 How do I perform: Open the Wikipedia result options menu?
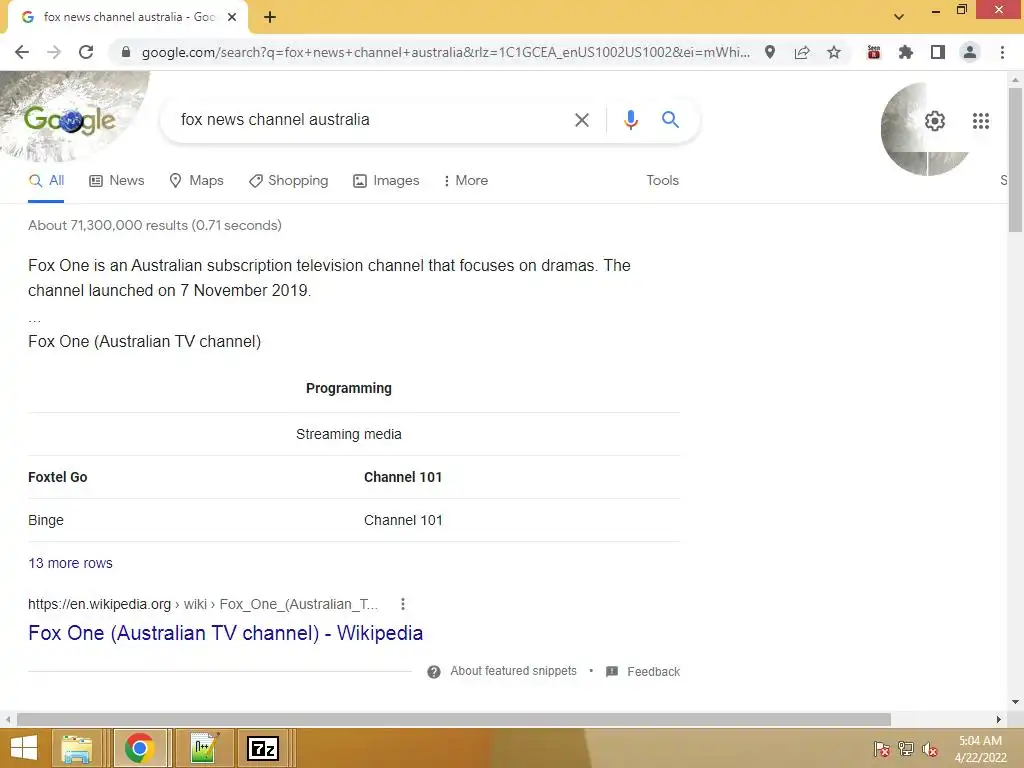[403, 604]
